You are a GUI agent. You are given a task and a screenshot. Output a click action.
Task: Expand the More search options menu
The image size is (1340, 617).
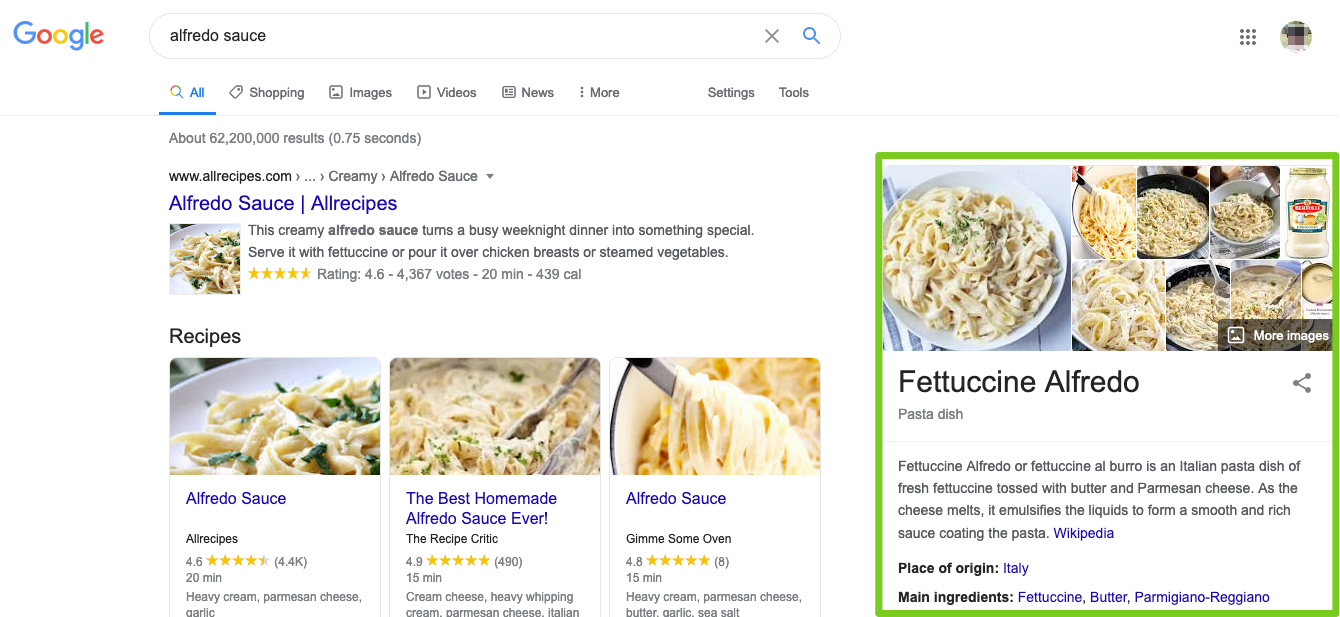tap(597, 91)
